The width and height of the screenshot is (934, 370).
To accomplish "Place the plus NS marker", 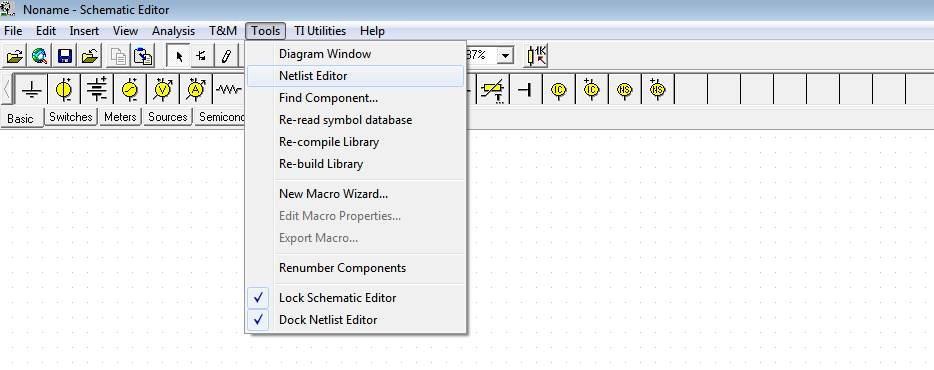I will coord(657,89).
